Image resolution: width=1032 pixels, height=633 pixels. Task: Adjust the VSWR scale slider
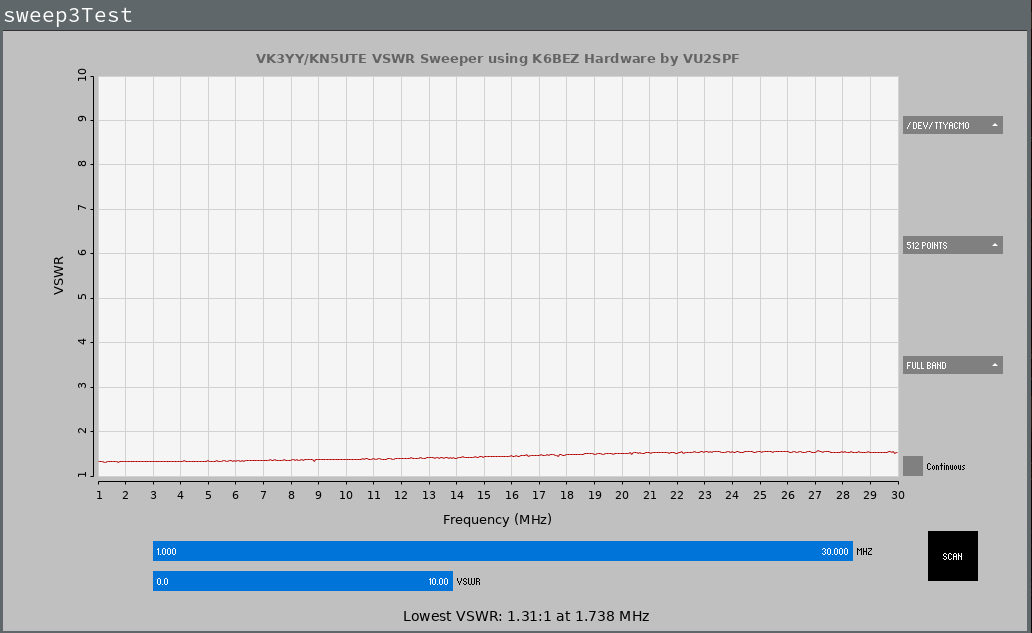point(300,581)
